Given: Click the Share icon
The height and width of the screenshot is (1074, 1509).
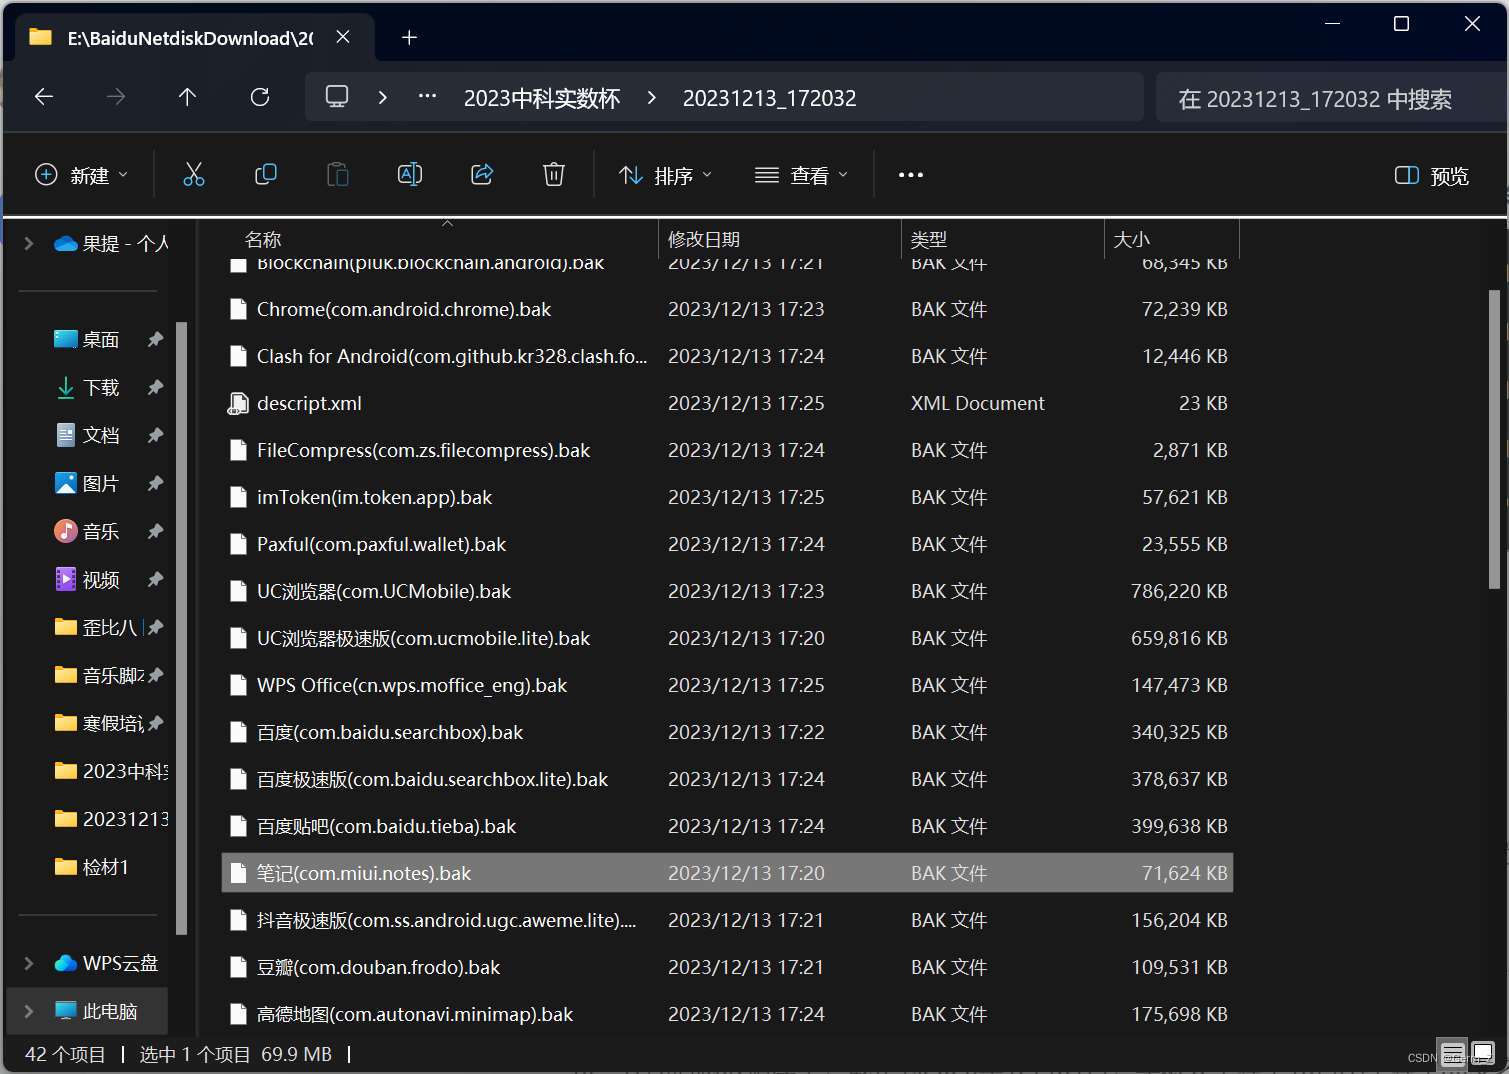Looking at the screenshot, I should [482, 175].
